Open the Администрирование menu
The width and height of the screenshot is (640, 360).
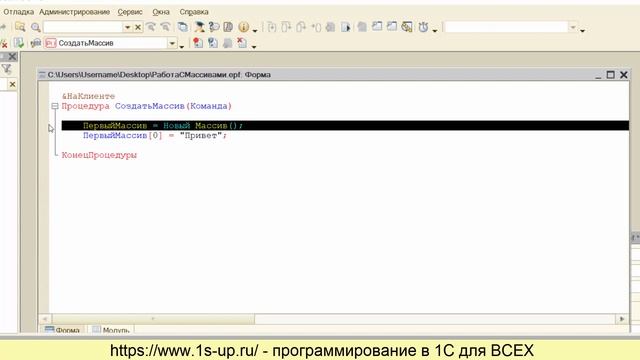pos(74,12)
